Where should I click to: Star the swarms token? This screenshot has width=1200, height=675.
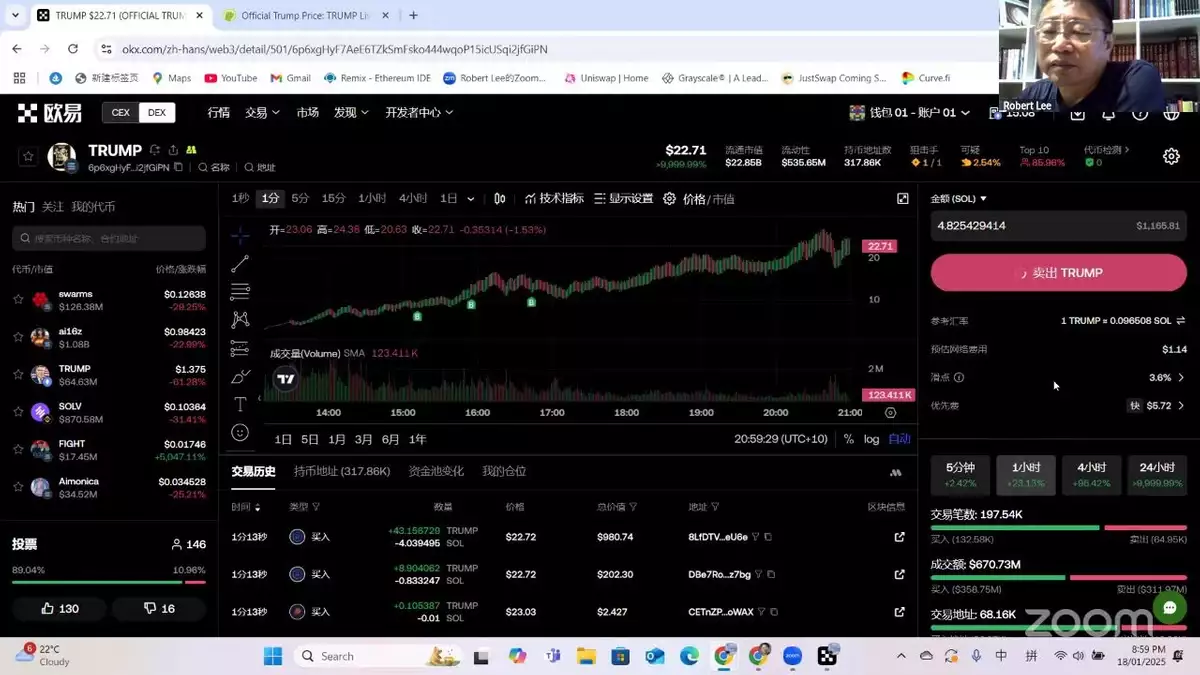pos(18,299)
